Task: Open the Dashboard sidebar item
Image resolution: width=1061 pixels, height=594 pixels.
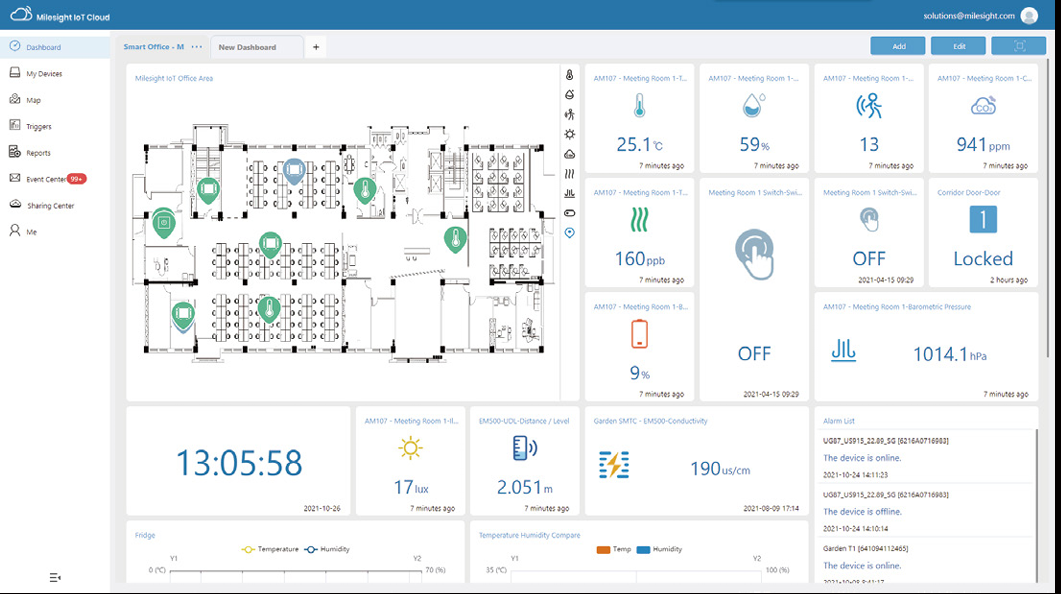Action: (54, 47)
